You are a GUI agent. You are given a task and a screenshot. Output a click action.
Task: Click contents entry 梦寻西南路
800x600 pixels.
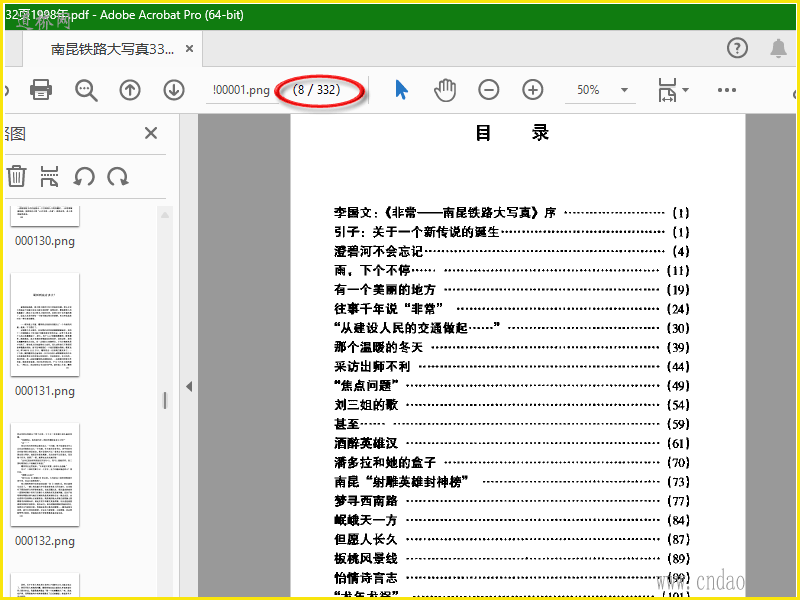pos(366,501)
